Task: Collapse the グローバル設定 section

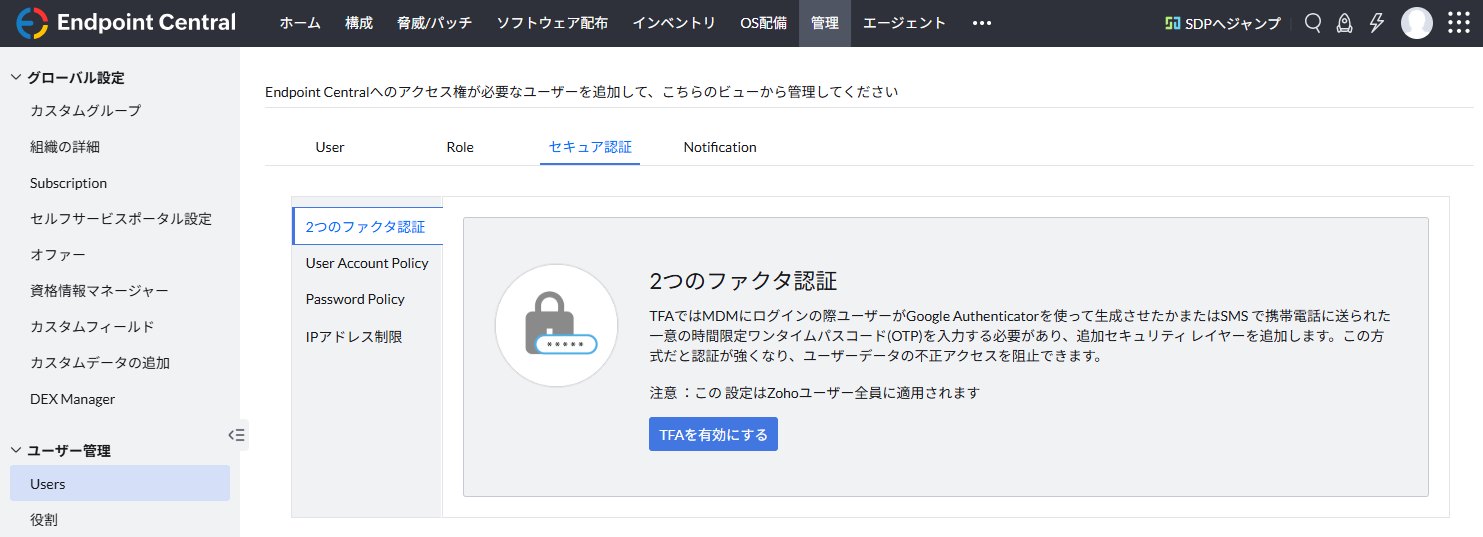Action: coord(16,77)
